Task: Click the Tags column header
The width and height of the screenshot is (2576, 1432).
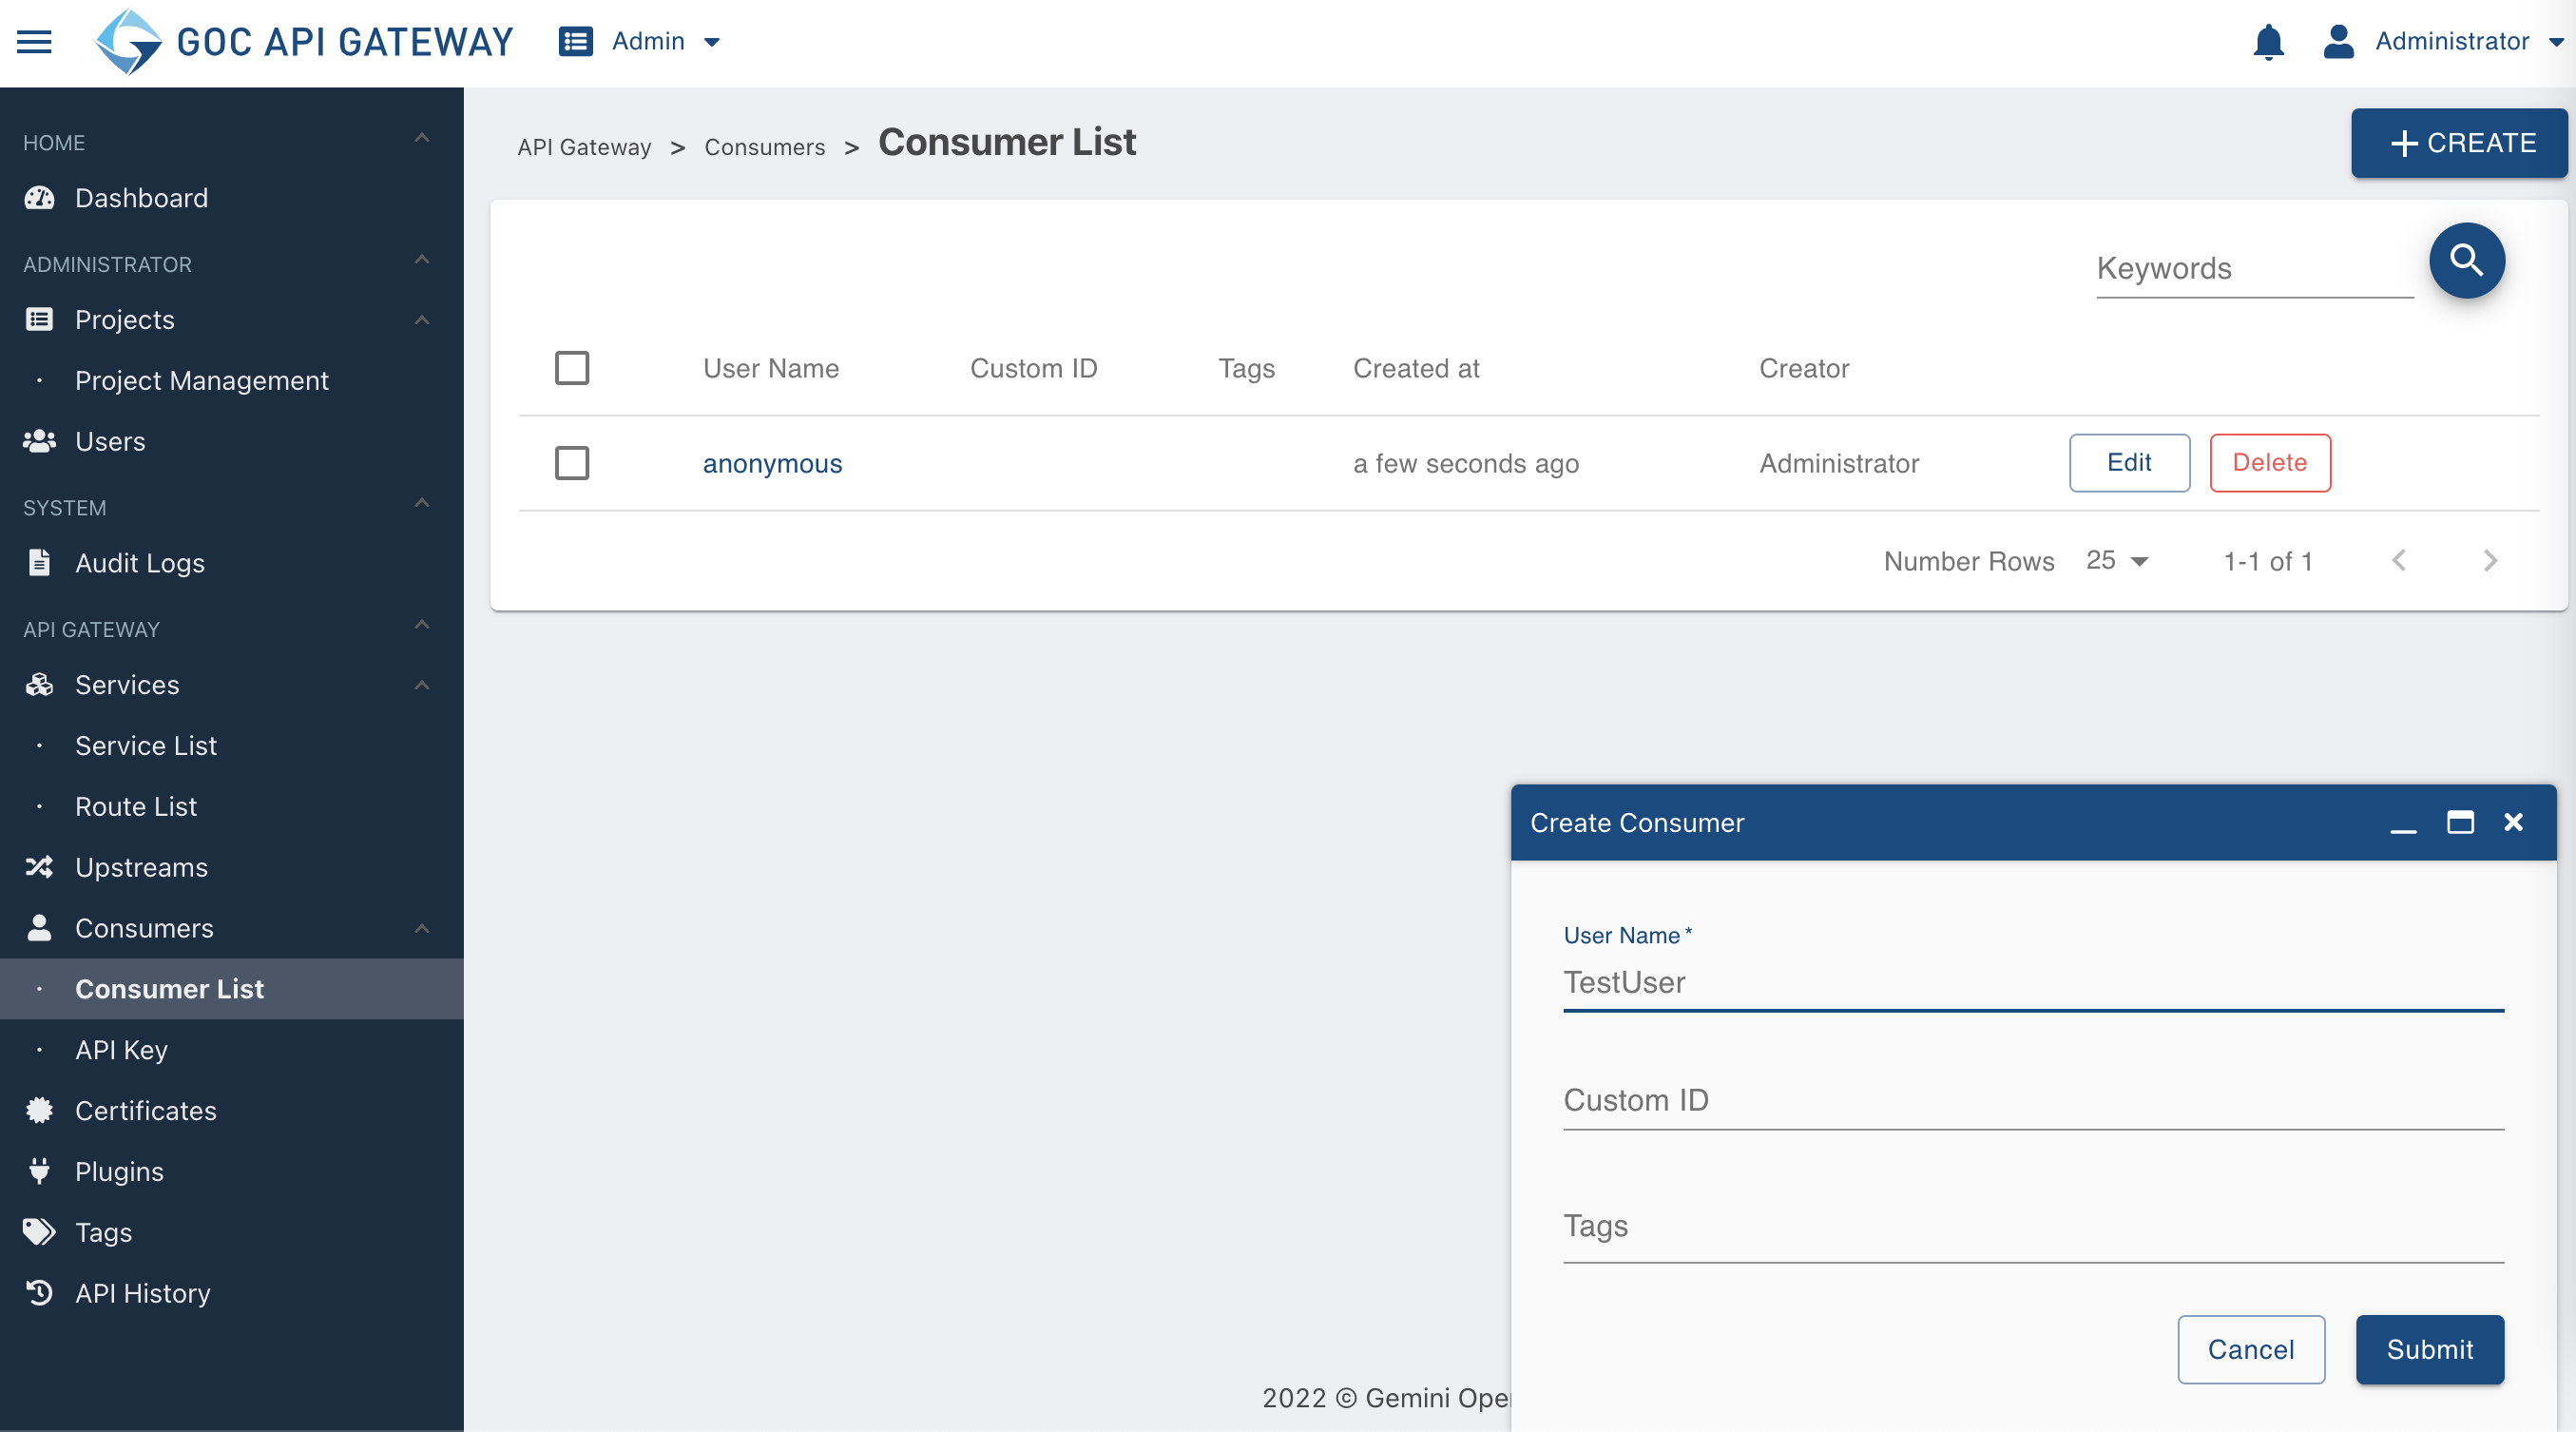Action: 1246,369
